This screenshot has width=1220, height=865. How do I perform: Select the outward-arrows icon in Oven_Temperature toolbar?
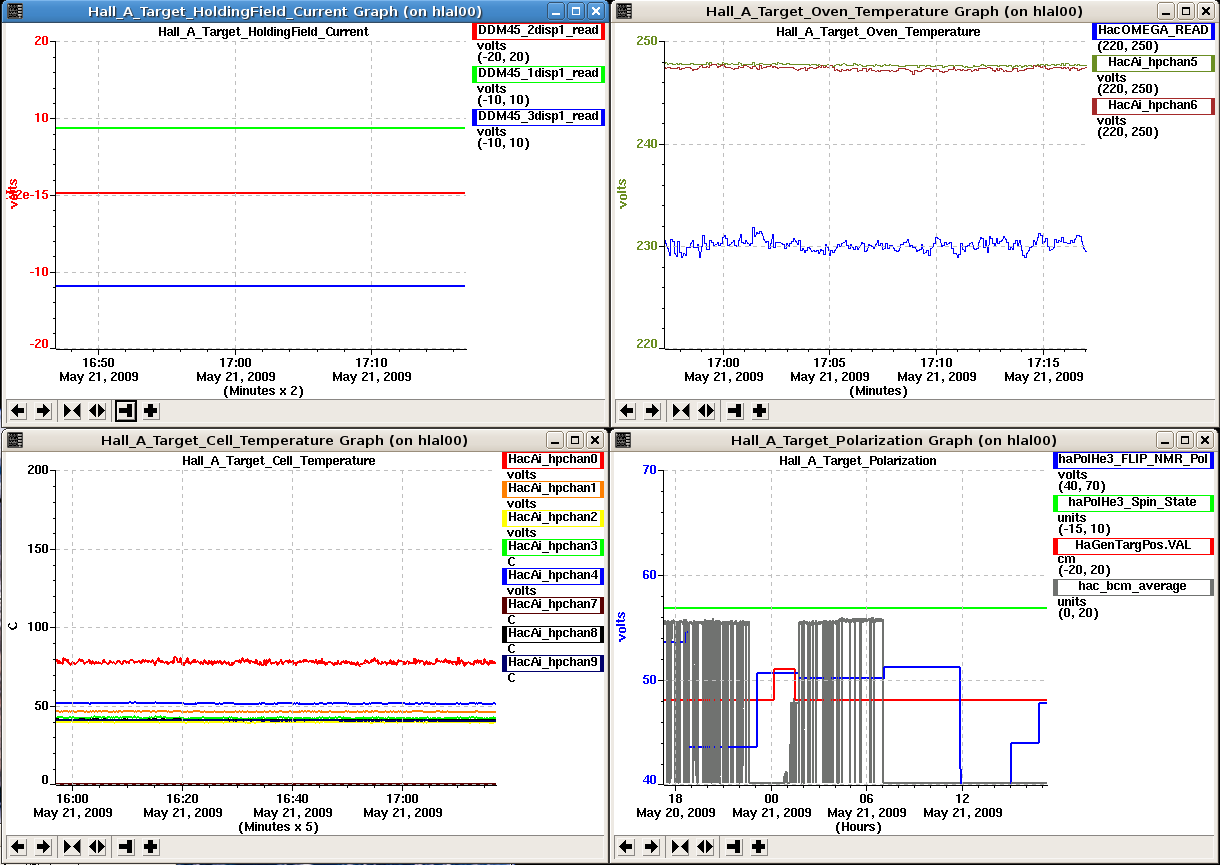point(706,410)
